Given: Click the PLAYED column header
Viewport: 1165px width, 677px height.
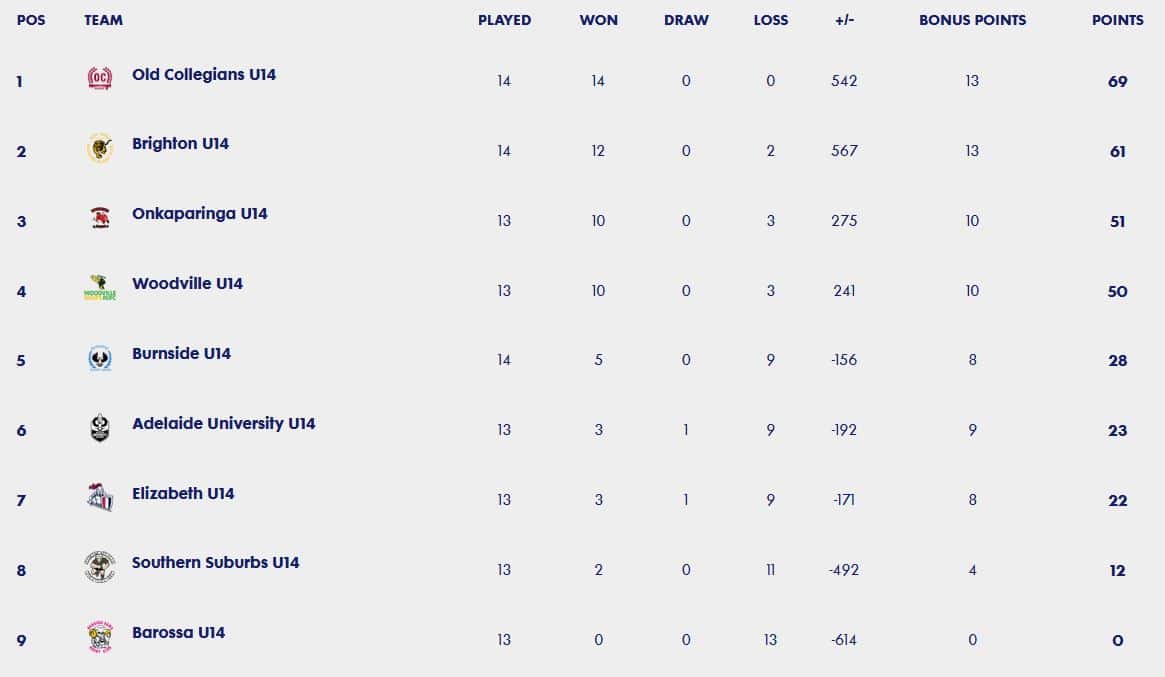Looking at the screenshot, I should [x=504, y=20].
